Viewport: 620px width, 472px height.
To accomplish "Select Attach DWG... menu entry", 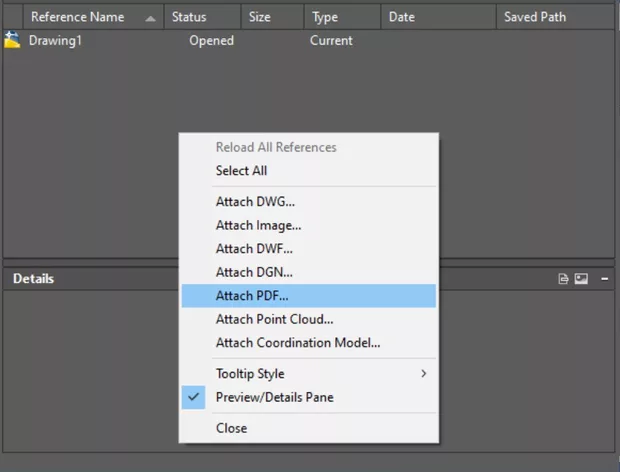I will click(x=255, y=201).
